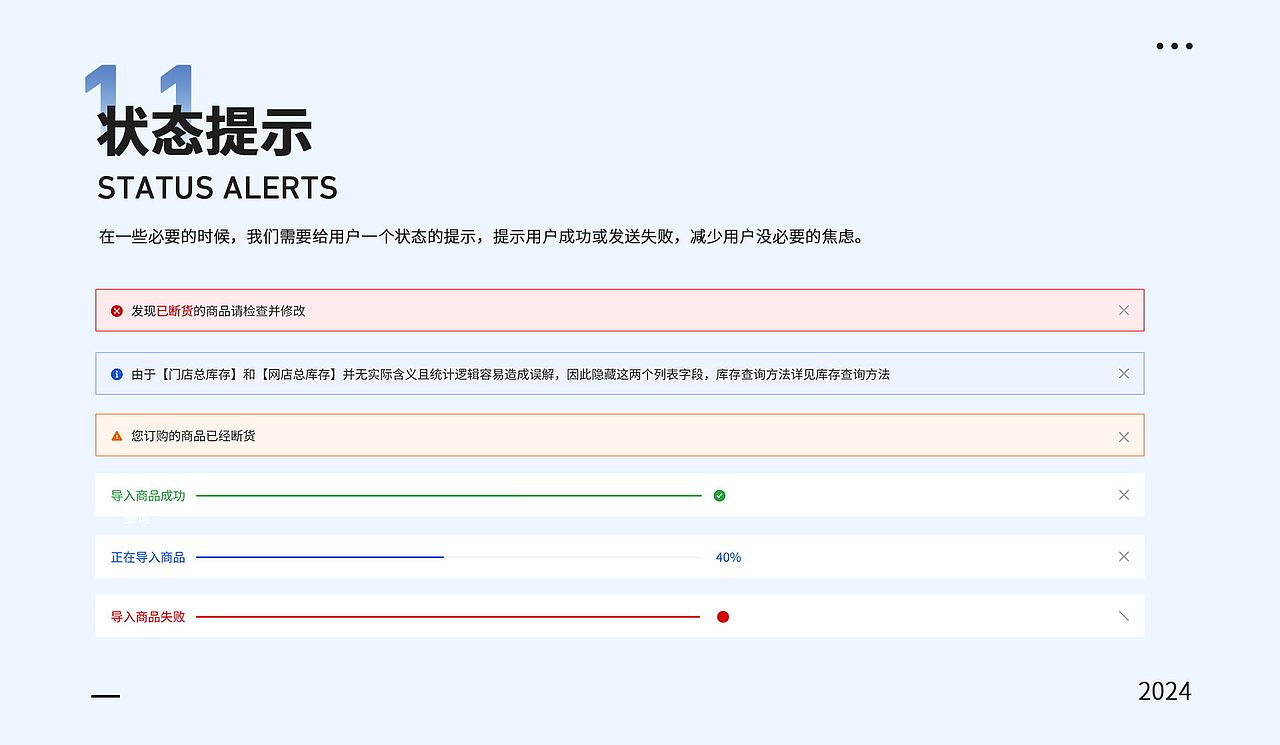
Task: Click the 状态提示 title
Action: tap(205, 132)
